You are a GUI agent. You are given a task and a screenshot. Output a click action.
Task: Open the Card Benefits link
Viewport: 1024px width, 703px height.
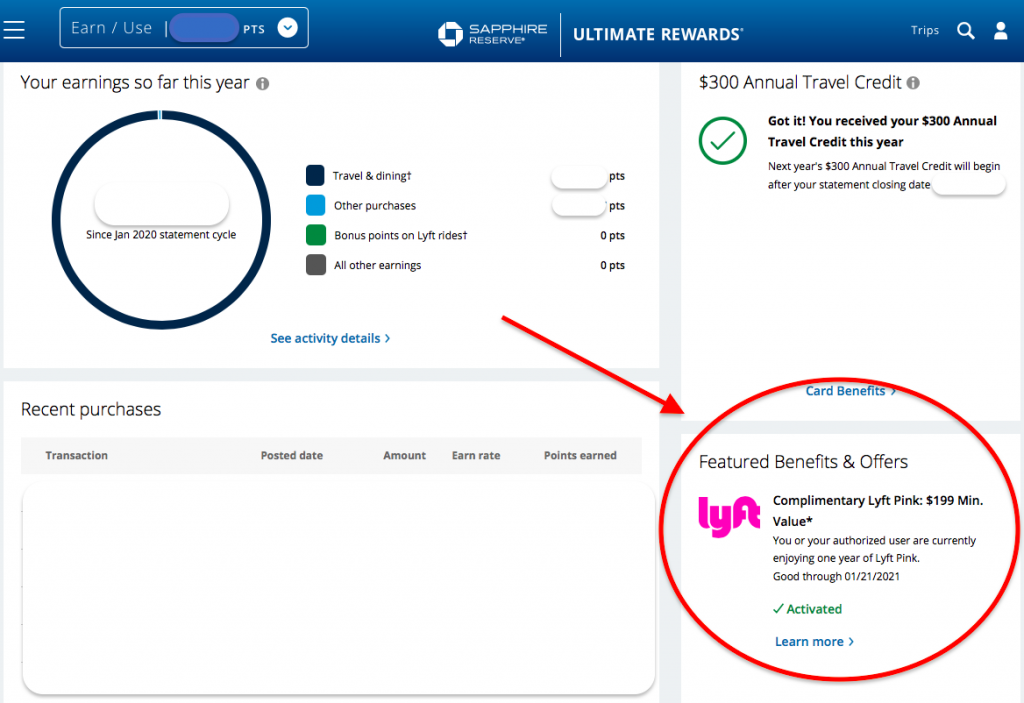845,391
